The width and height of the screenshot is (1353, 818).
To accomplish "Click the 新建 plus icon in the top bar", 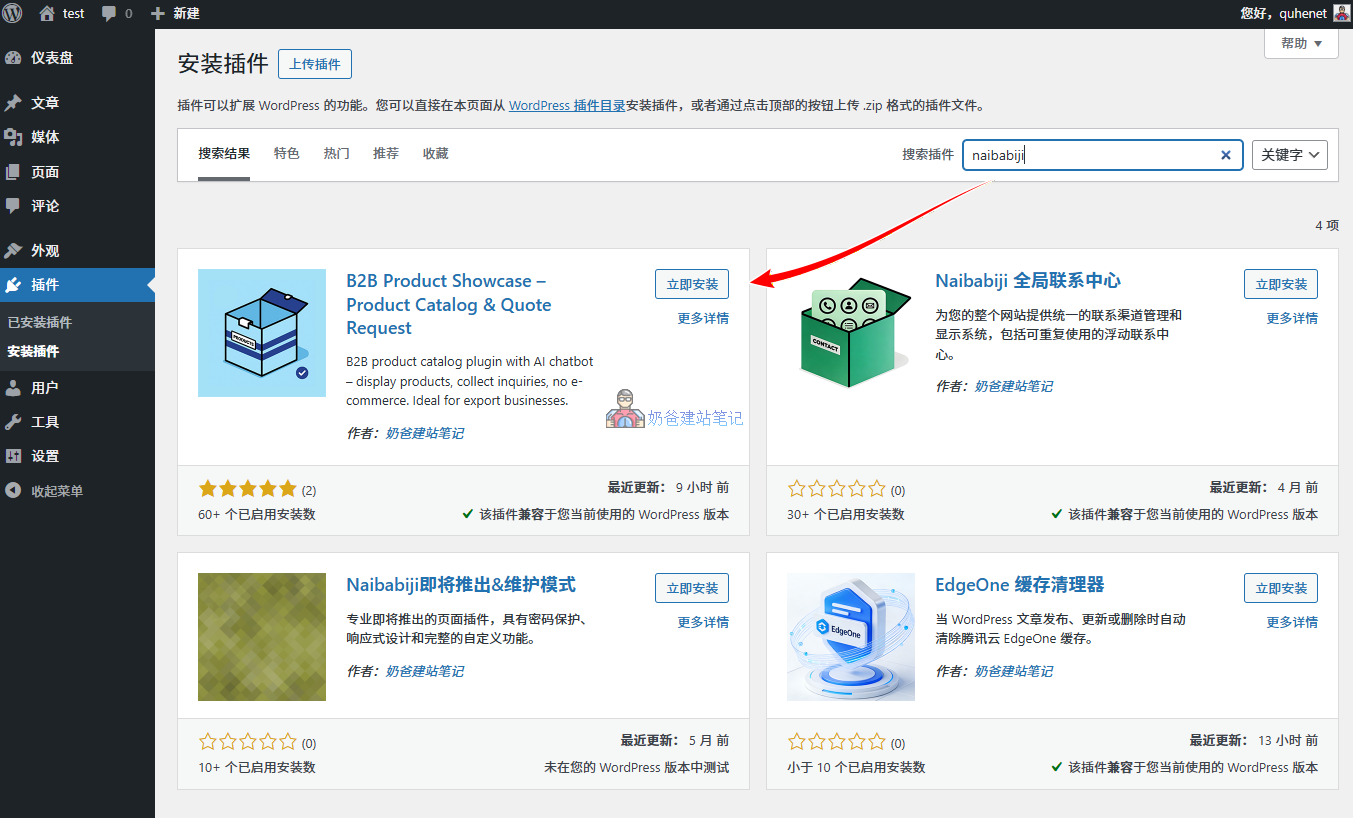I will click(158, 13).
